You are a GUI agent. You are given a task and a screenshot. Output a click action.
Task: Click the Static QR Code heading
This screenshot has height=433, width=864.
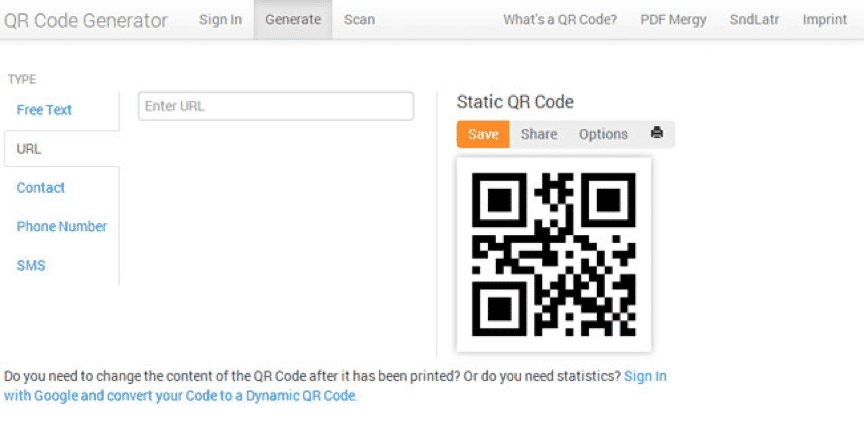515,102
